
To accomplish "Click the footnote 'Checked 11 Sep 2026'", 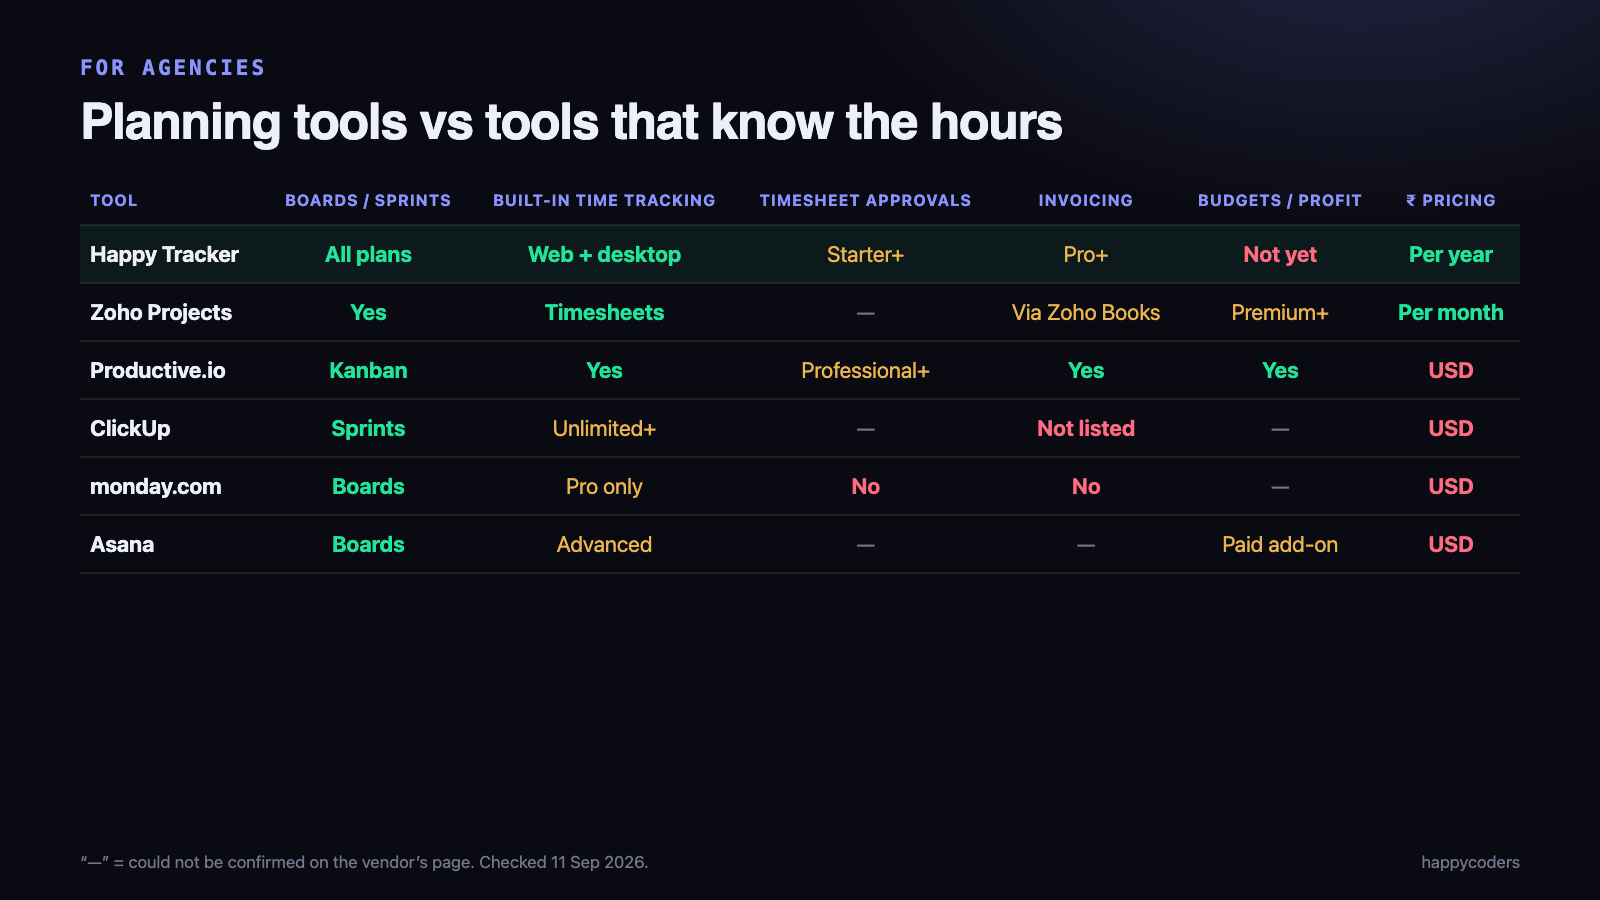I will coord(564,862).
